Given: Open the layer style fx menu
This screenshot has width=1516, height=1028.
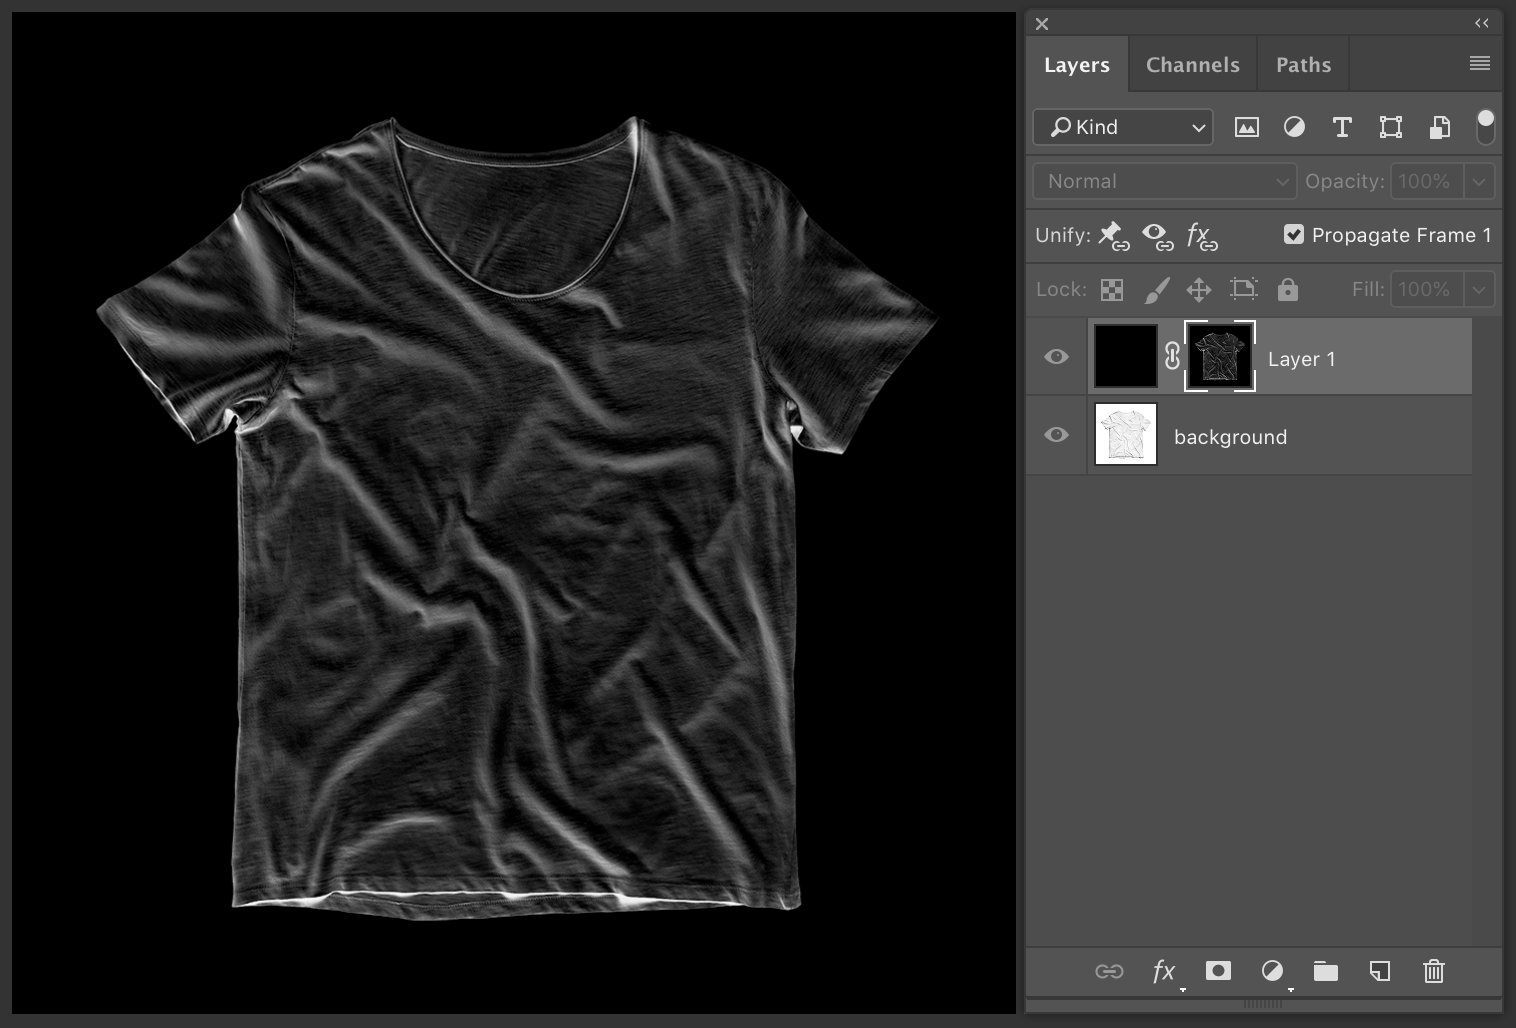Looking at the screenshot, I should (1163, 971).
